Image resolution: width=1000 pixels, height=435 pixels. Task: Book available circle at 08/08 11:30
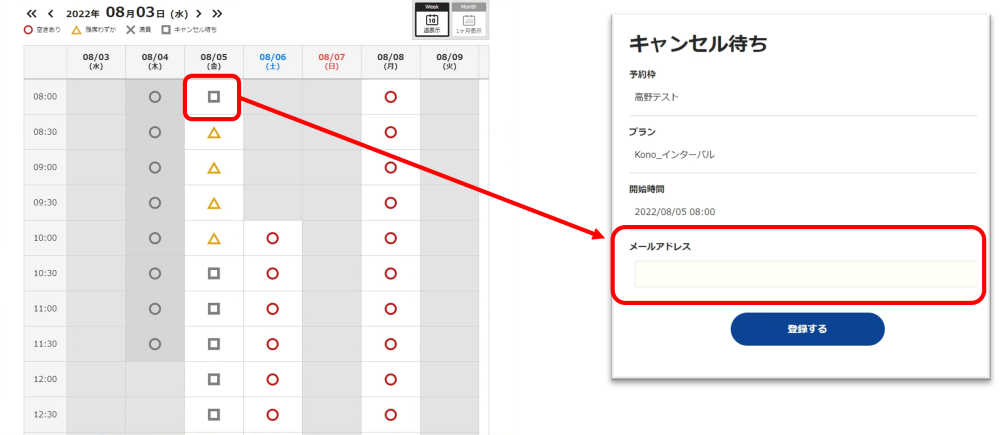coord(391,344)
